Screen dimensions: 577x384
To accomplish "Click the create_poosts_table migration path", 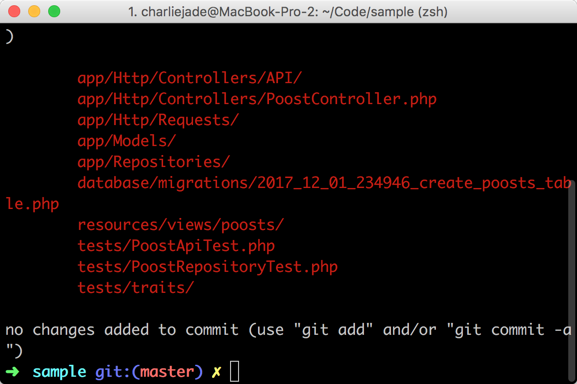I will point(324,183).
